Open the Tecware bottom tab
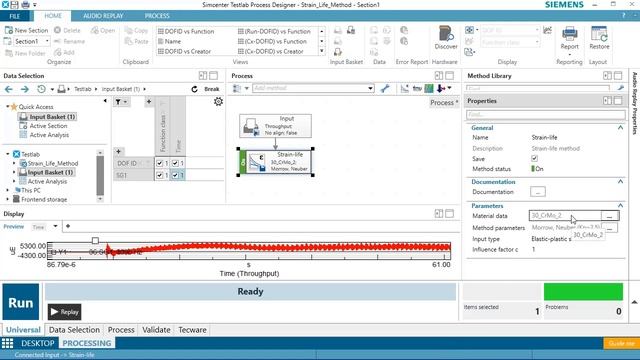Image resolution: width=640 pixels, height=360 pixels. click(x=192, y=330)
